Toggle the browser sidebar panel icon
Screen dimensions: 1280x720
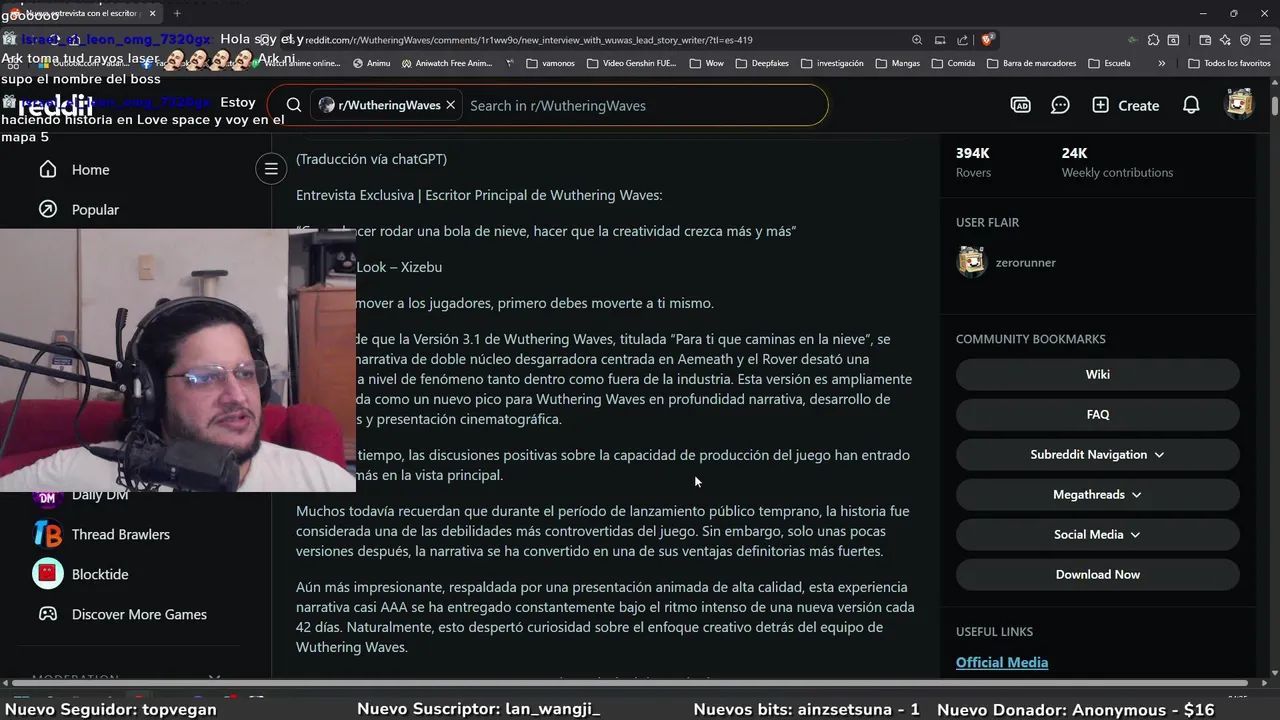(1174, 40)
